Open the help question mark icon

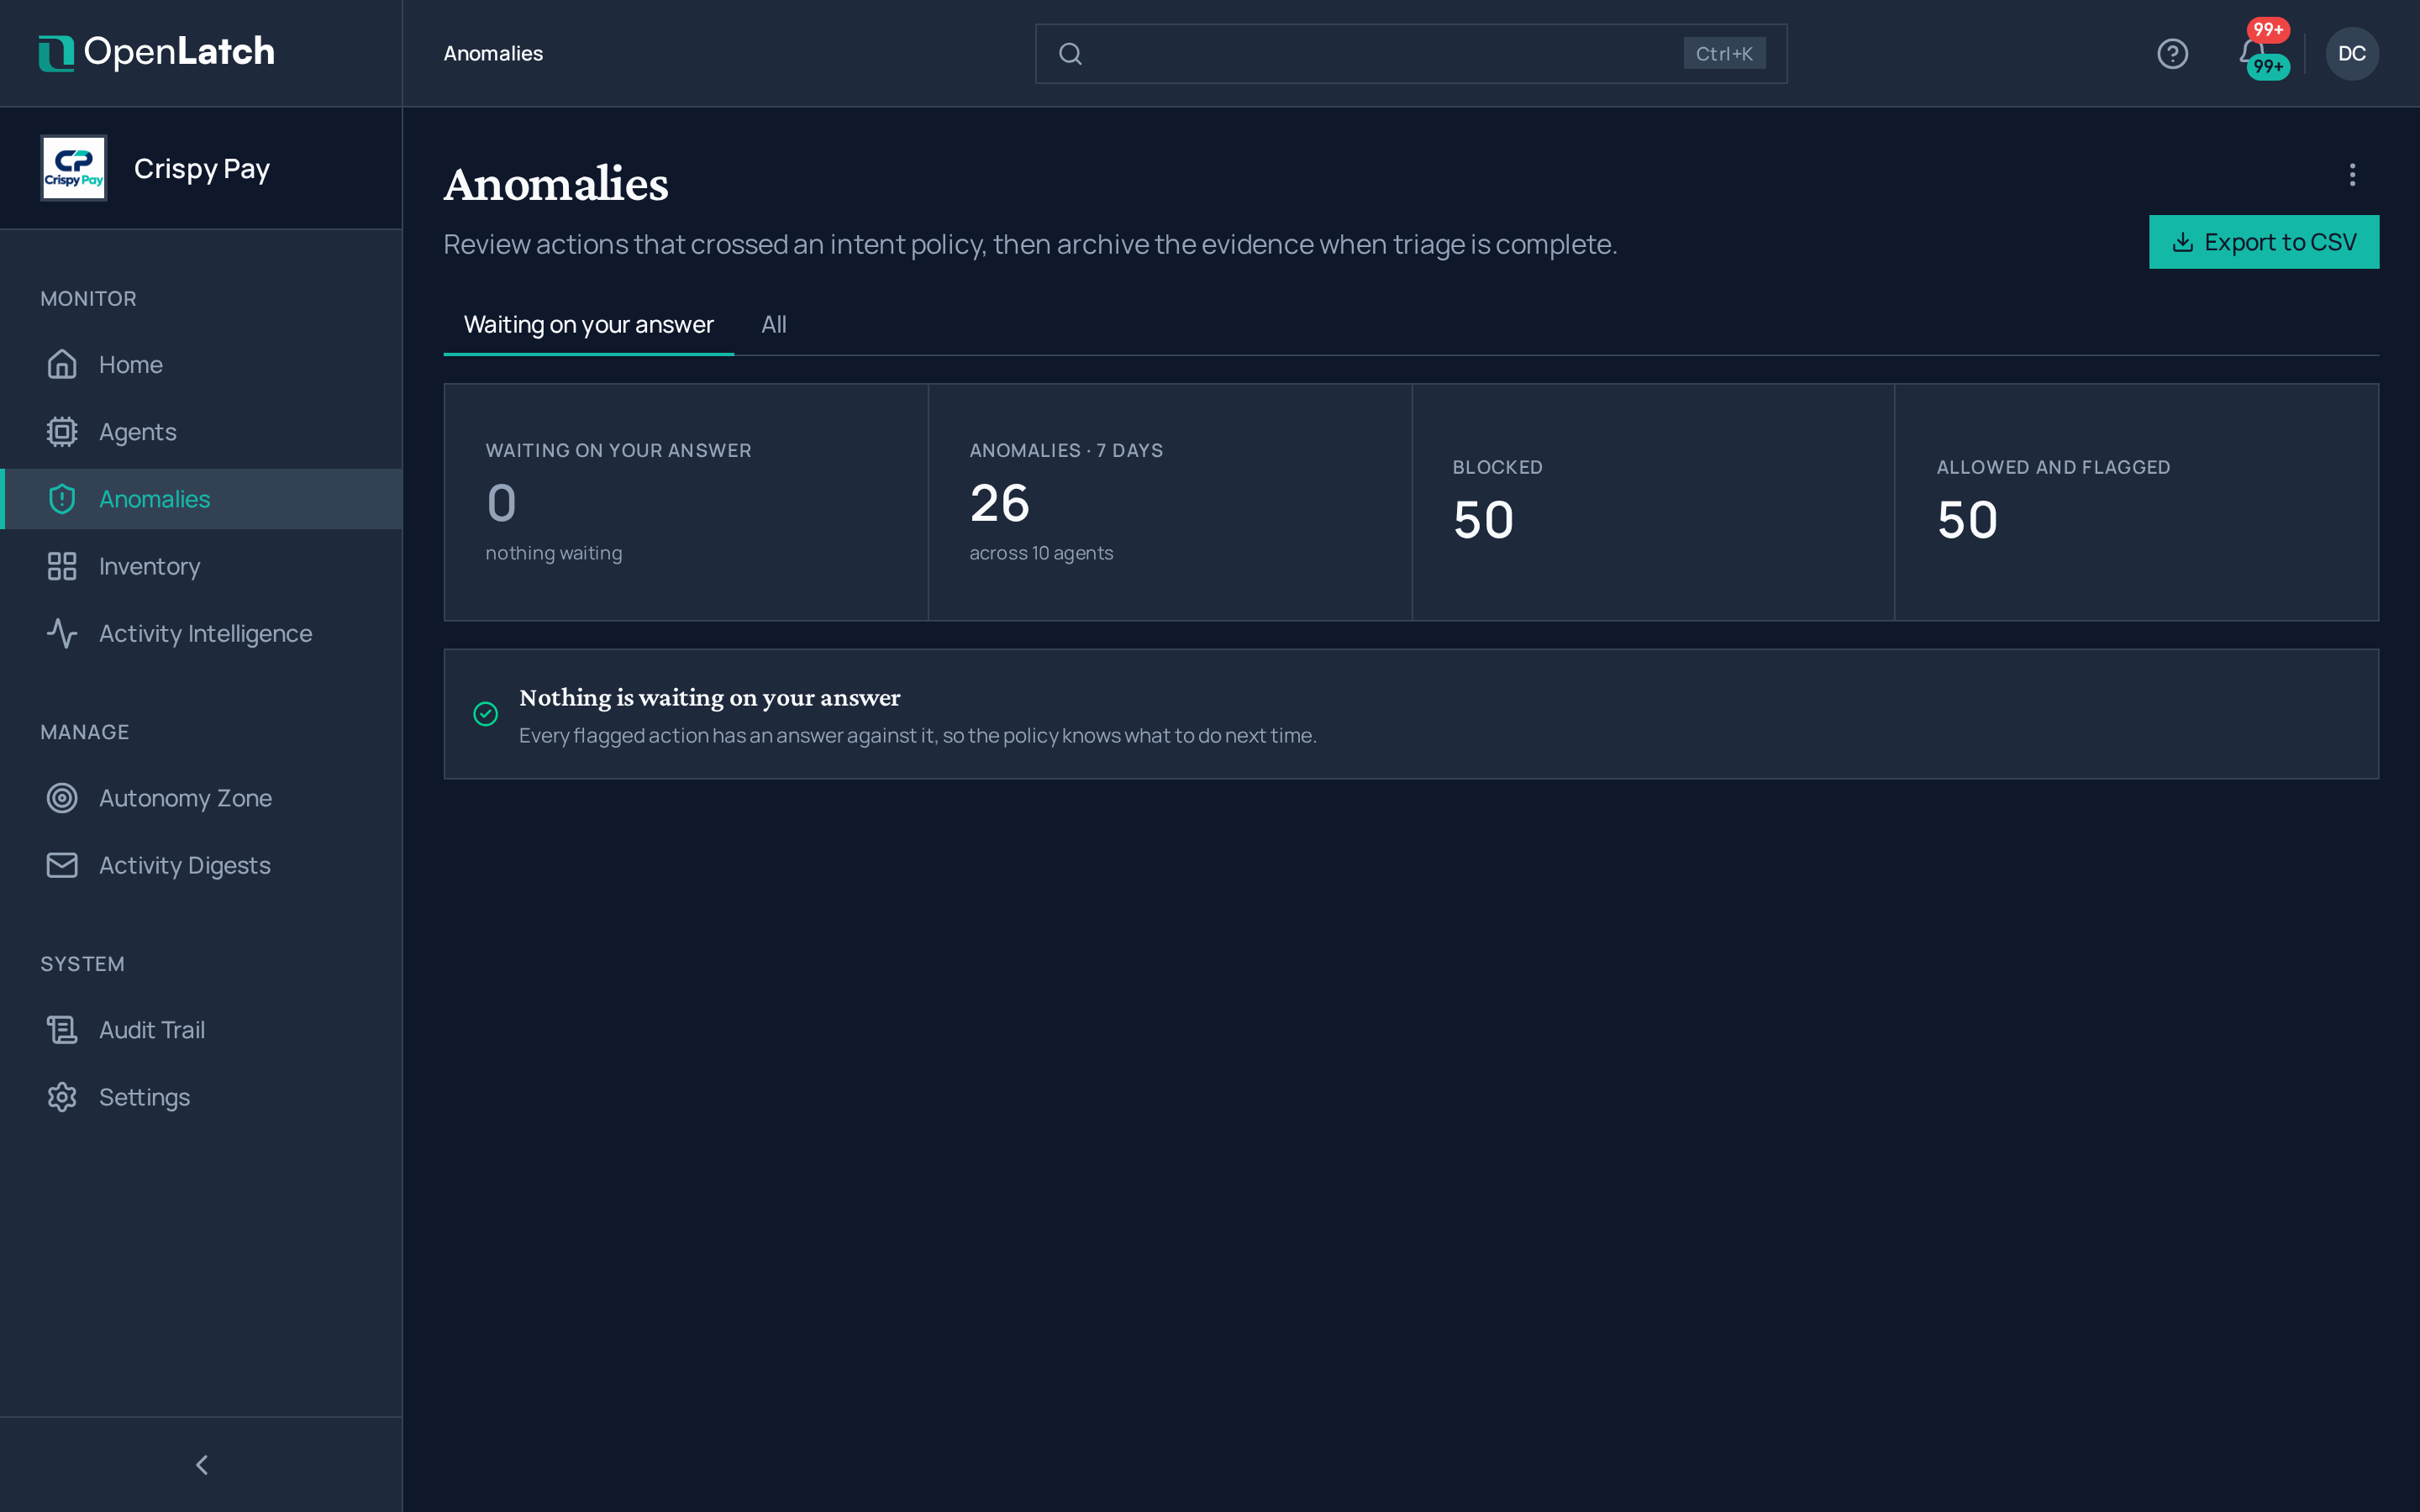(2172, 54)
